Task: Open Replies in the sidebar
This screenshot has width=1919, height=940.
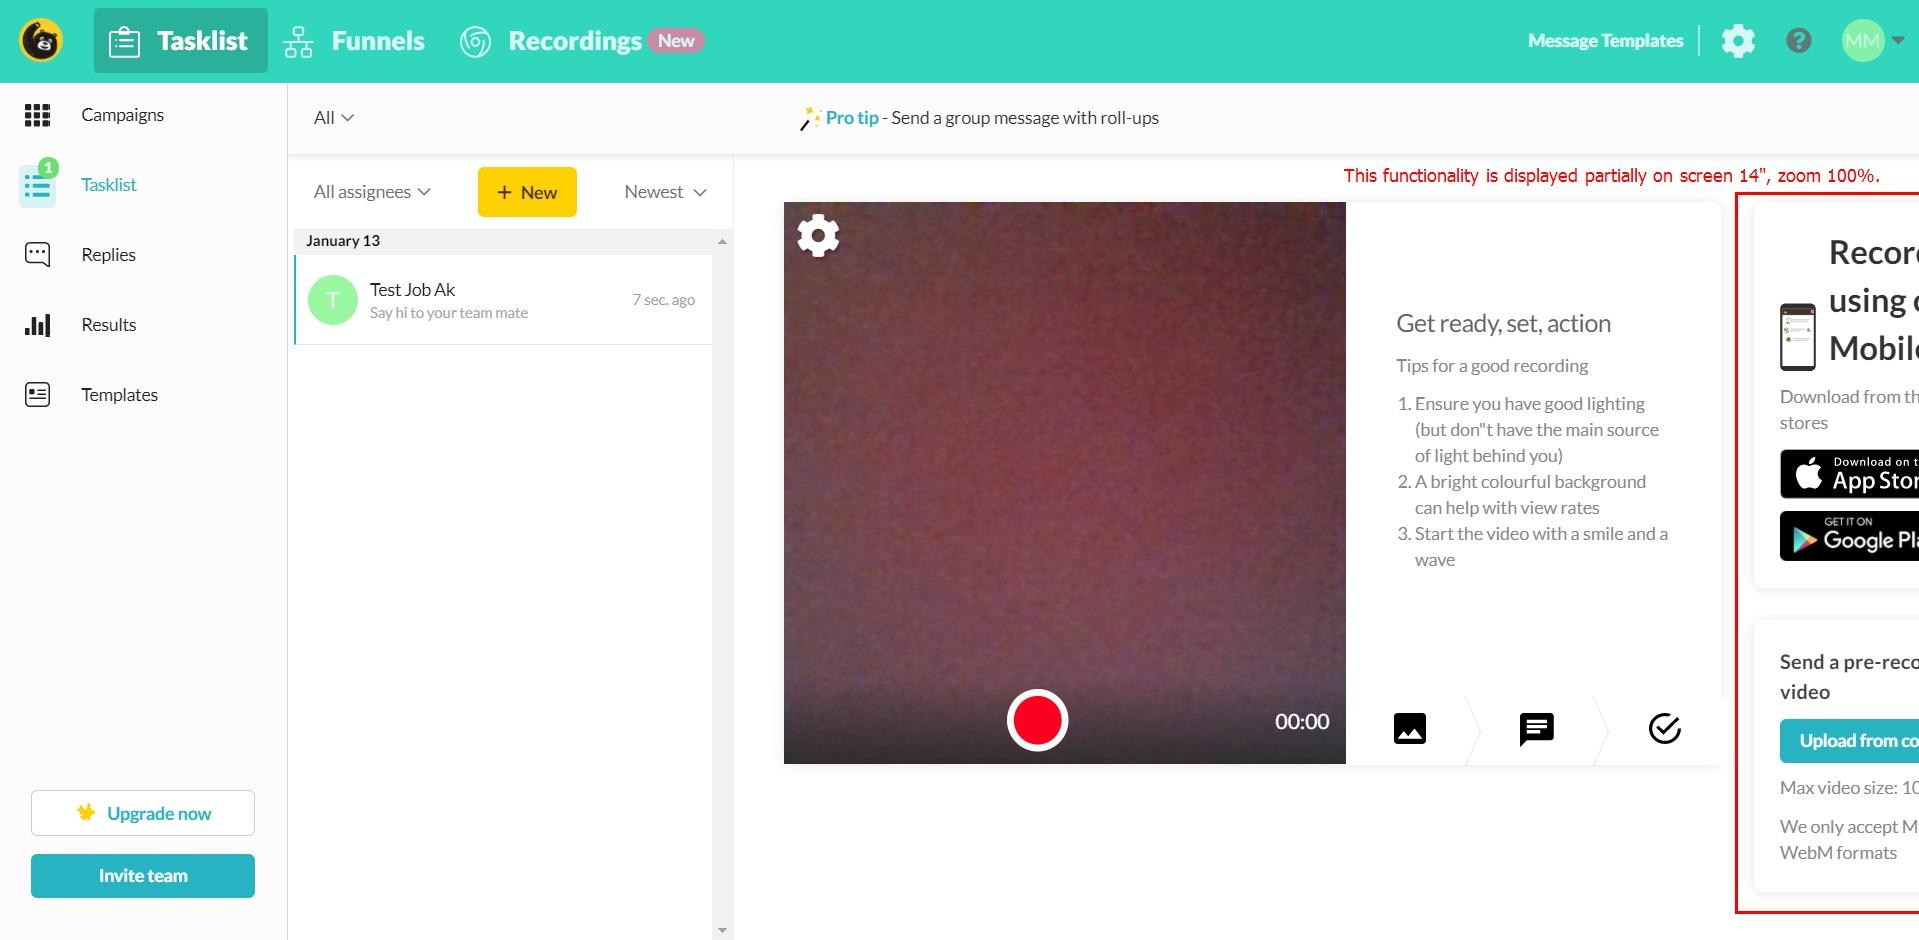Action: pos(108,255)
